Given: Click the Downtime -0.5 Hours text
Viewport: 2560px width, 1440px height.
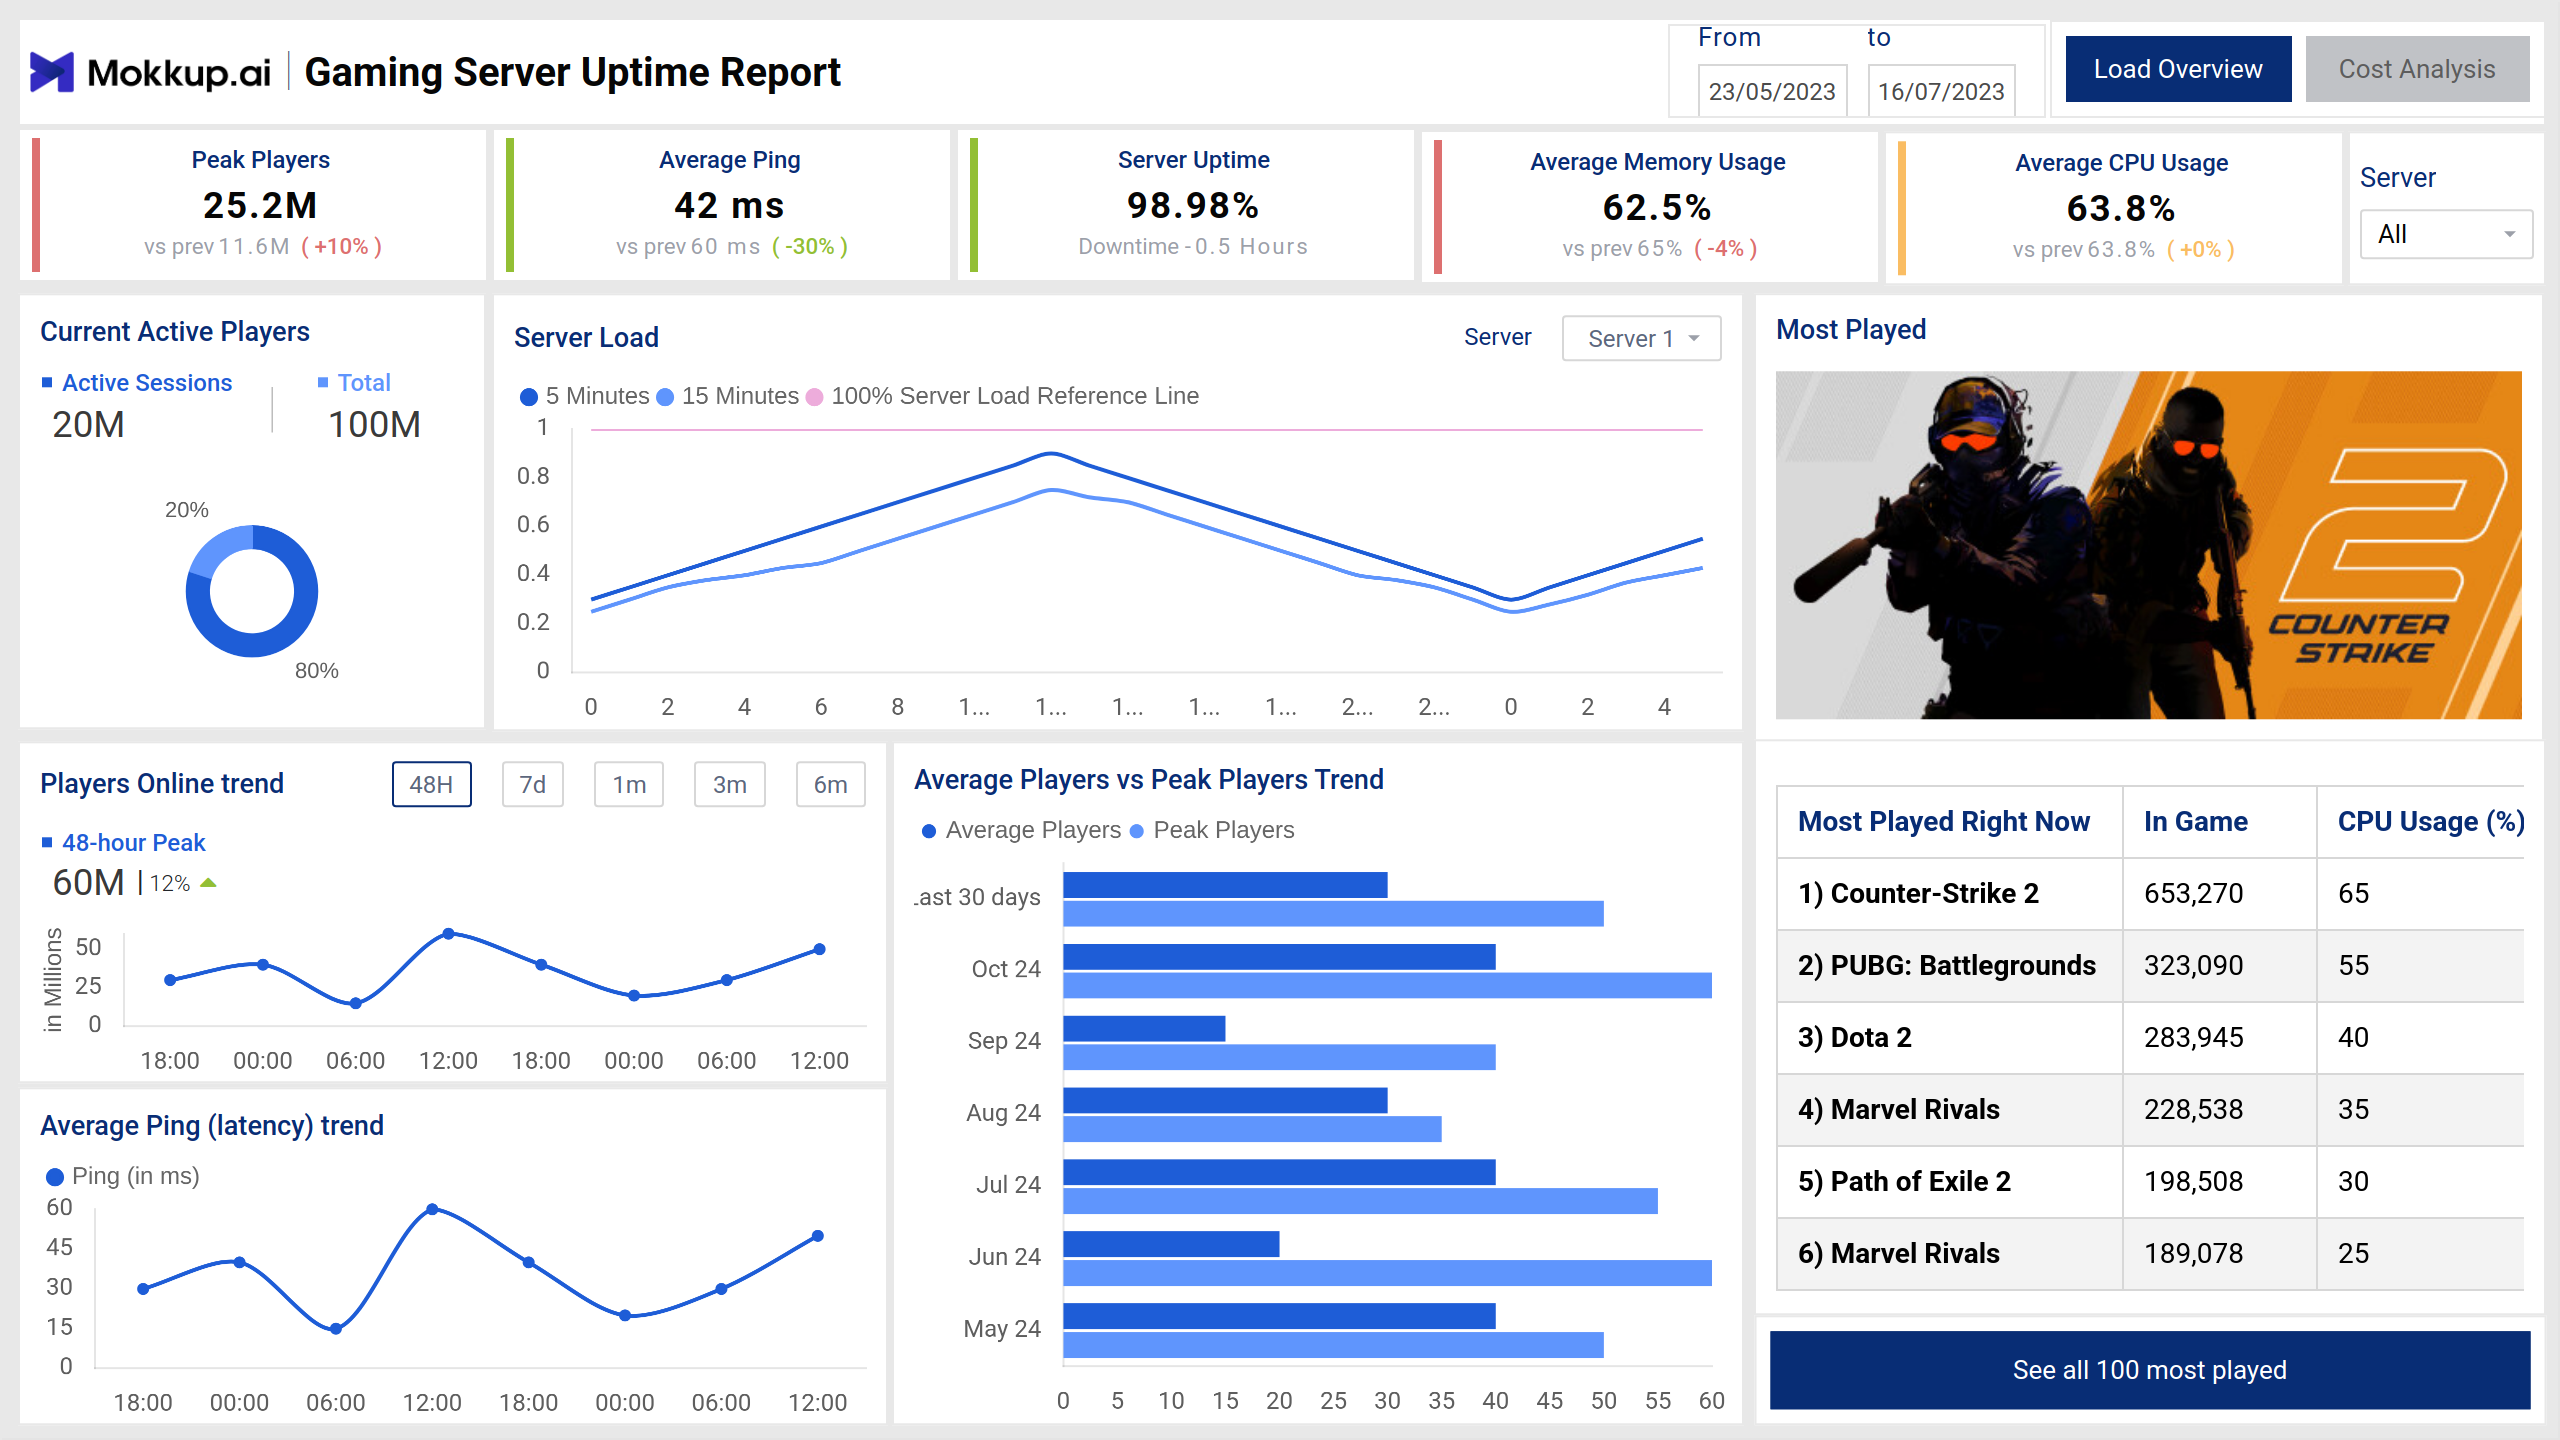Looking at the screenshot, I should (x=1193, y=247).
